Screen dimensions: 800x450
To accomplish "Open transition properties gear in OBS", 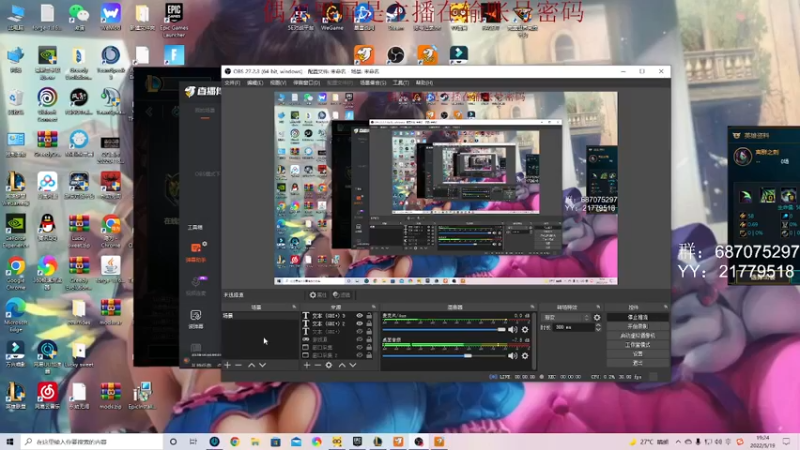I will (597, 317).
